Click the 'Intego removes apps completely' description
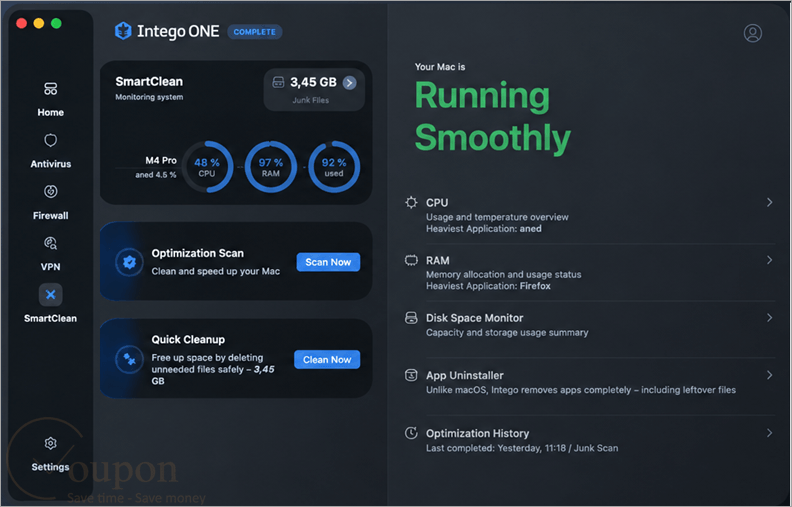 click(581, 390)
